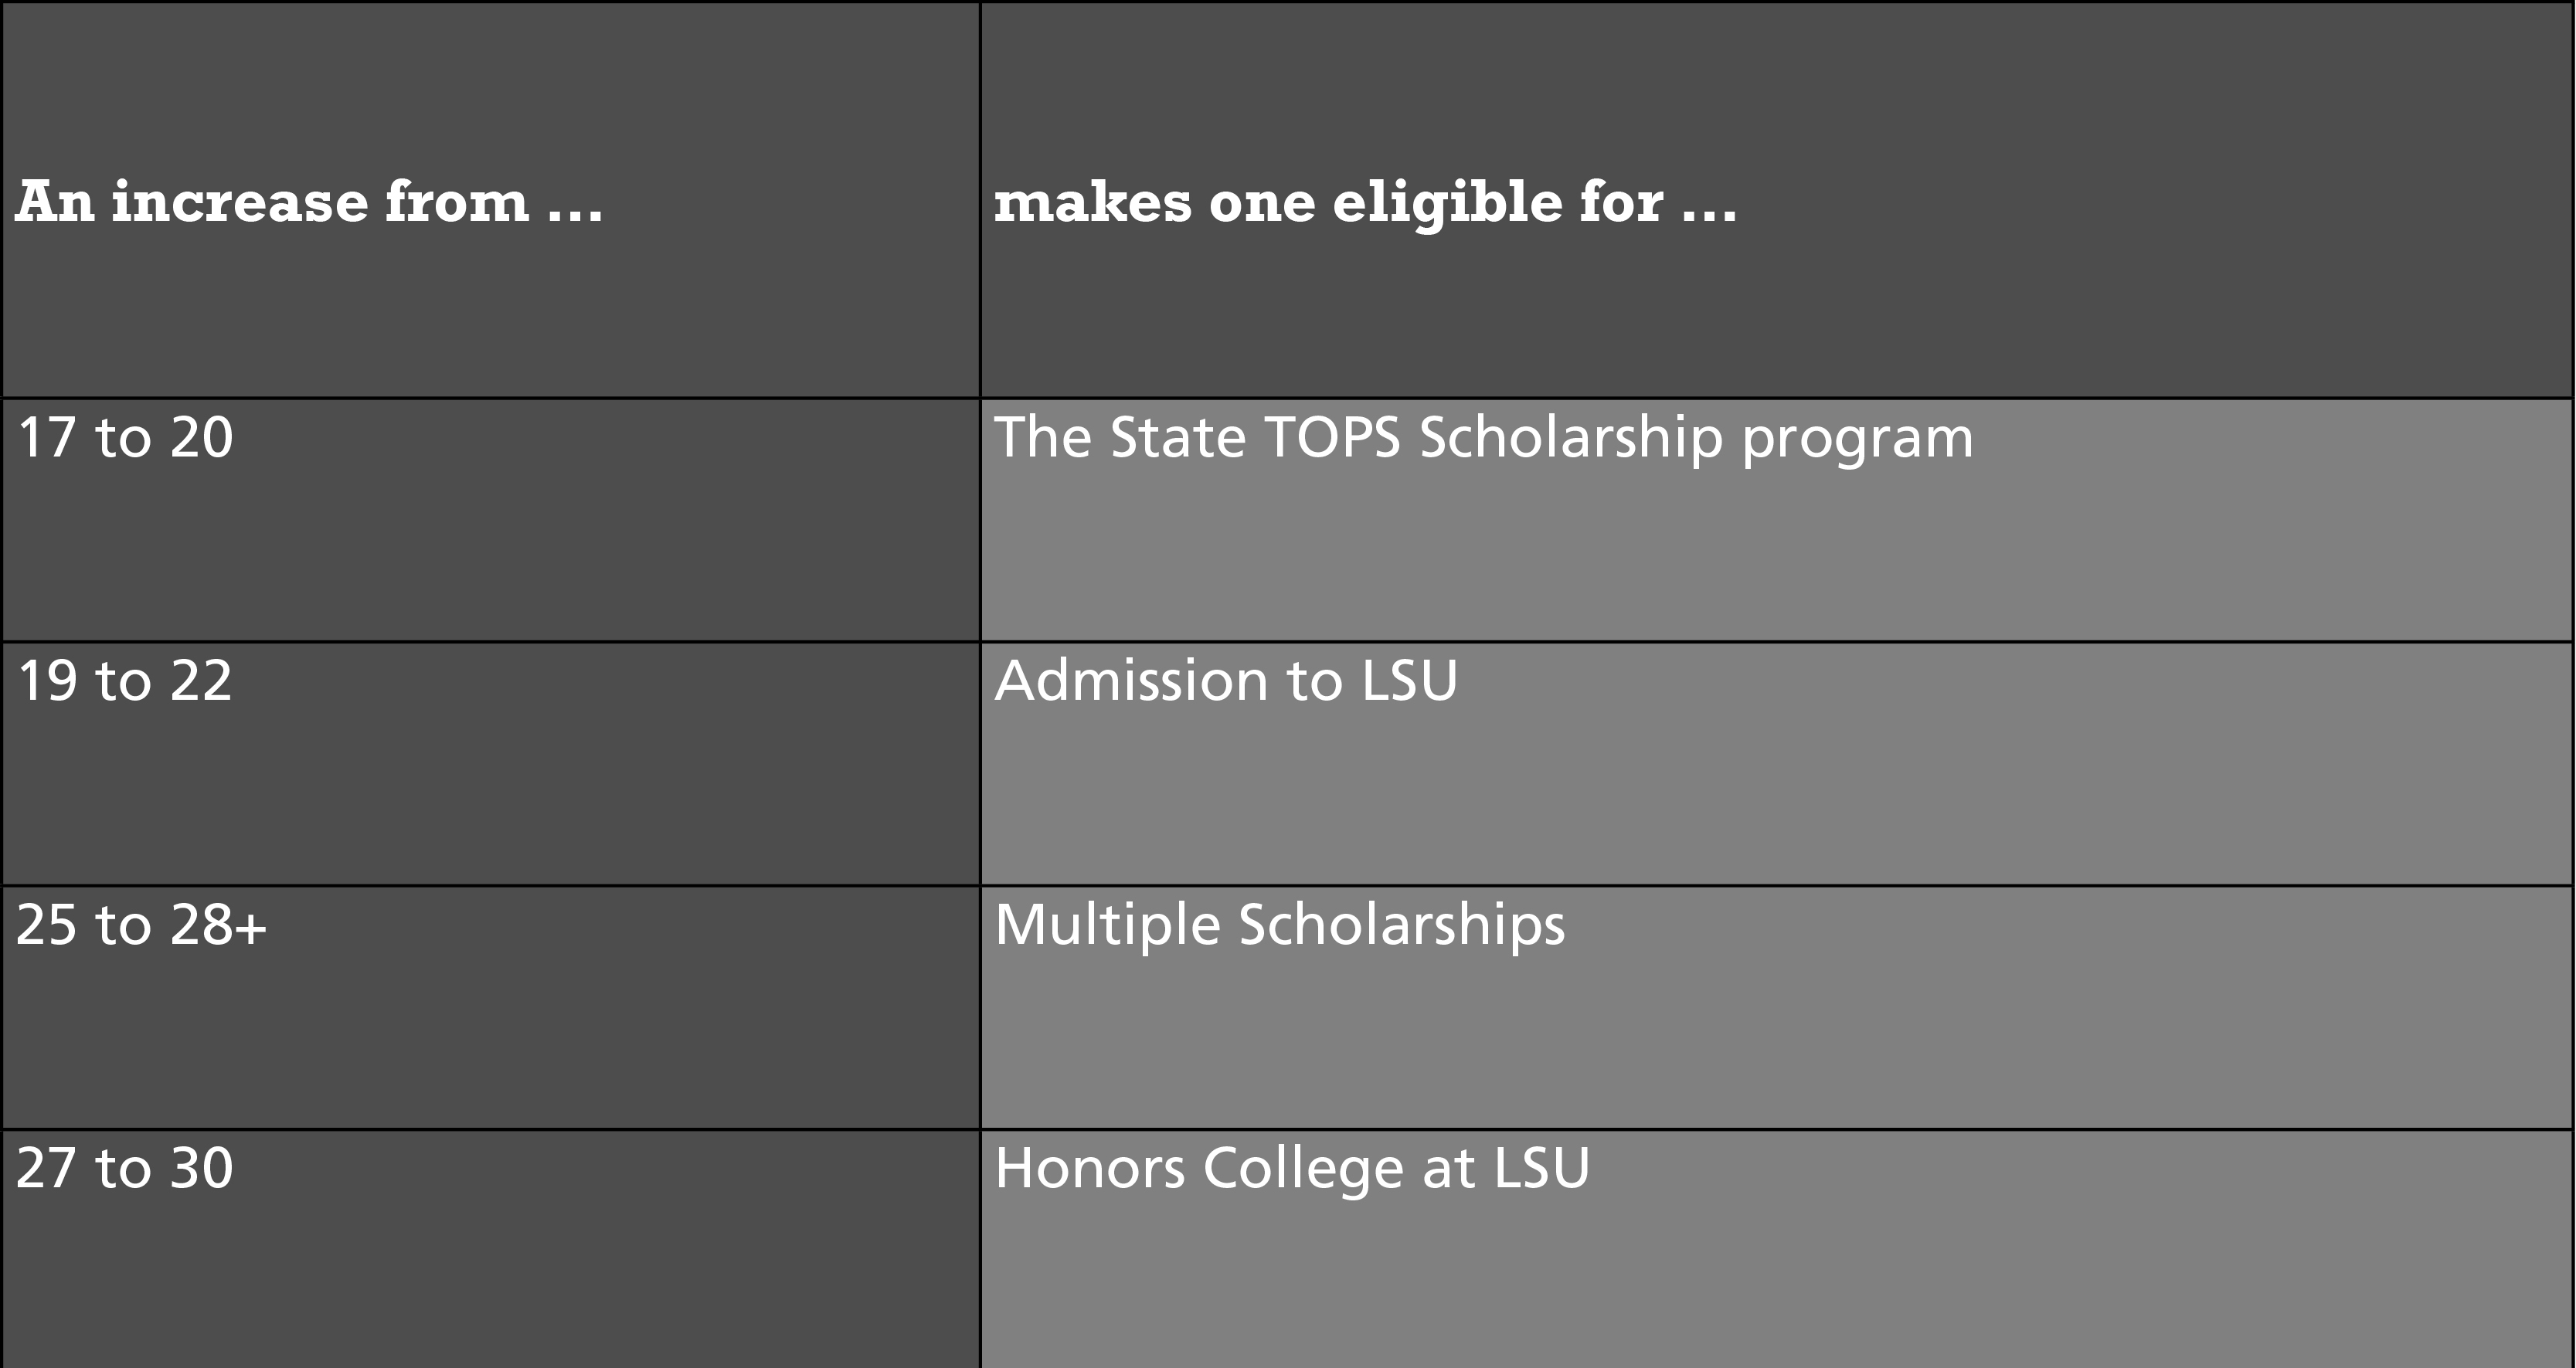Click the 'Admission to LSU' text
The height and width of the screenshot is (1368, 2576).
1226,681
